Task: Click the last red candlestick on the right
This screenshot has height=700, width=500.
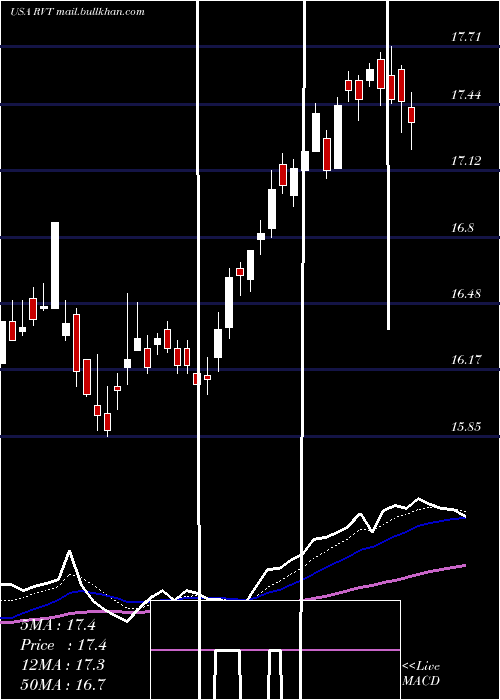Action: coord(412,115)
